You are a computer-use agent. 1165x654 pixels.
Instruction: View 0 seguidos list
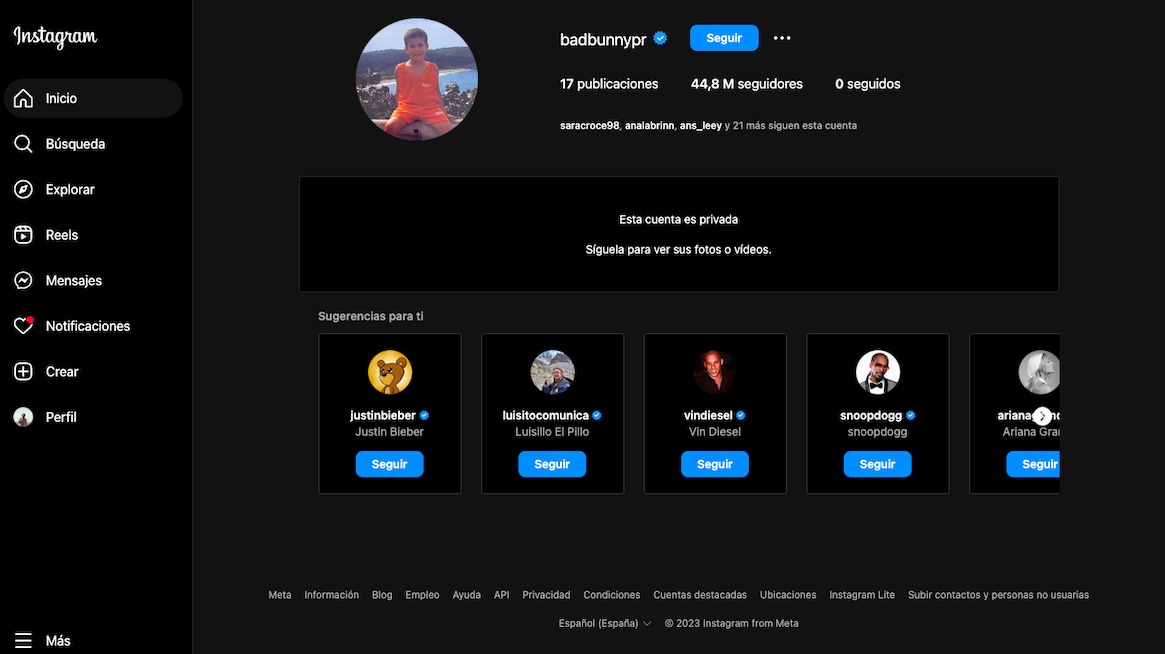point(868,84)
